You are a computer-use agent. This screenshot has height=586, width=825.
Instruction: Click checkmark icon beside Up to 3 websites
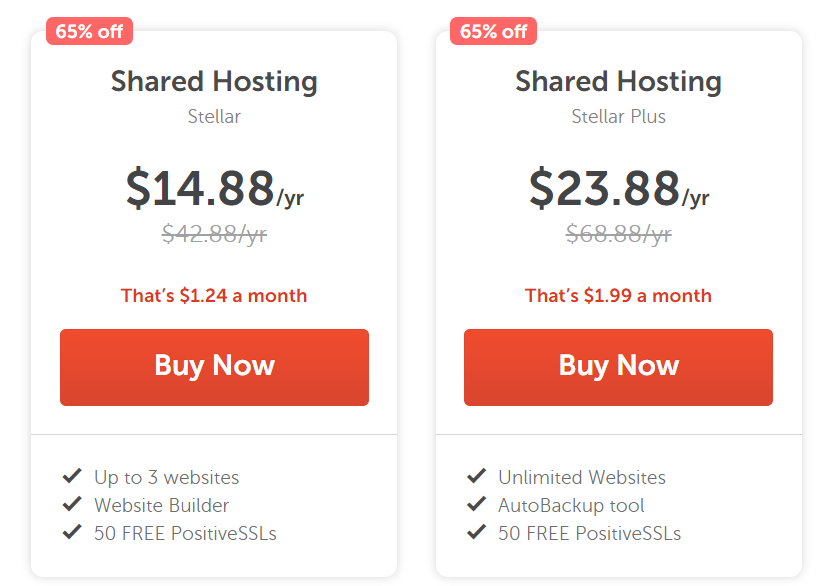coord(72,476)
